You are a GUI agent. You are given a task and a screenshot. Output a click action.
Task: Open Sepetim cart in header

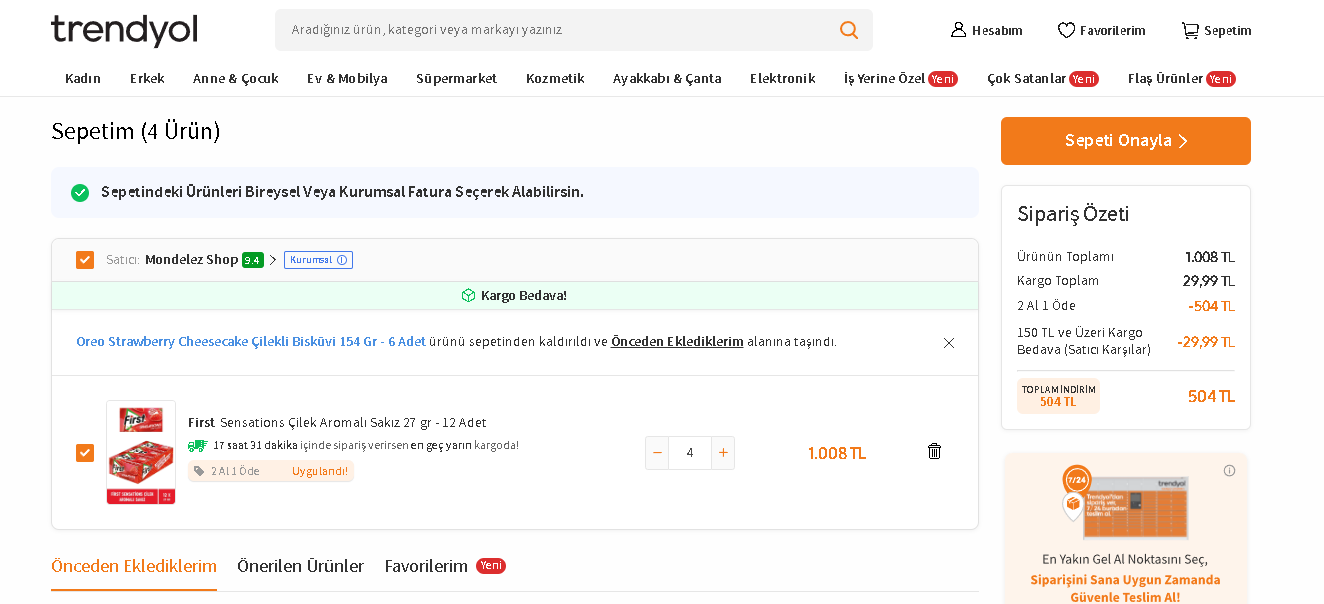tap(1216, 30)
